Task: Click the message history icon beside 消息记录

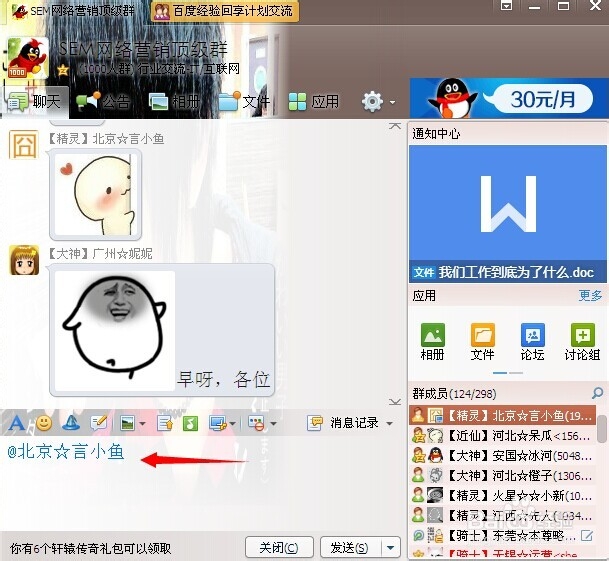Action: point(315,423)
